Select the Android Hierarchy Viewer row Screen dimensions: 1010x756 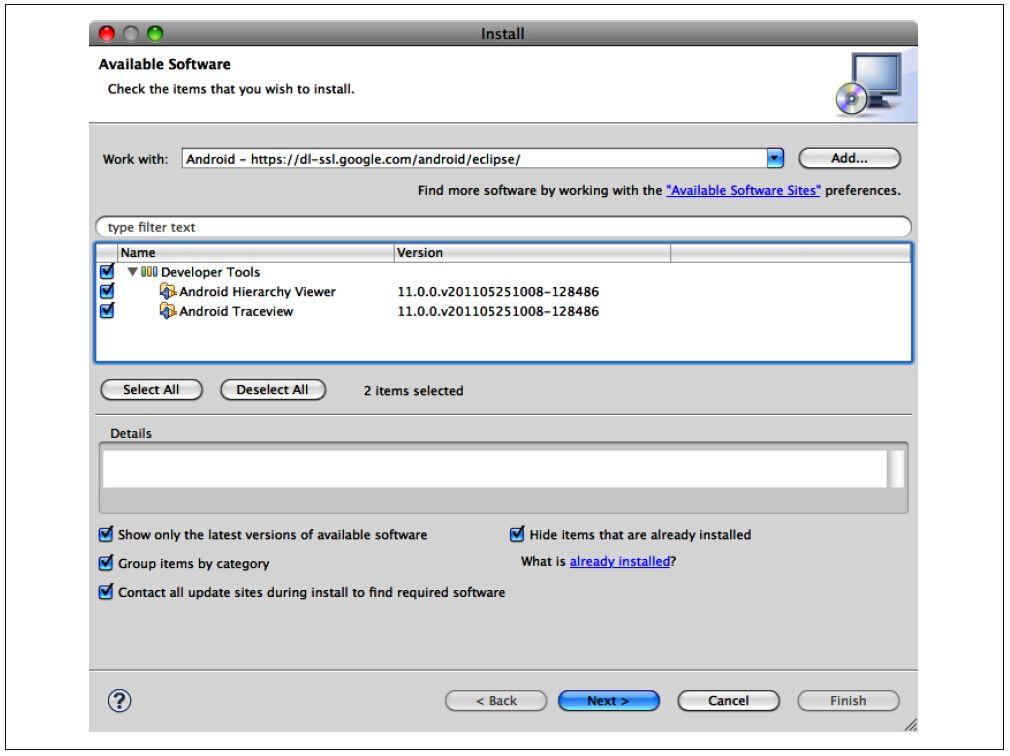[x=503, y=292]
